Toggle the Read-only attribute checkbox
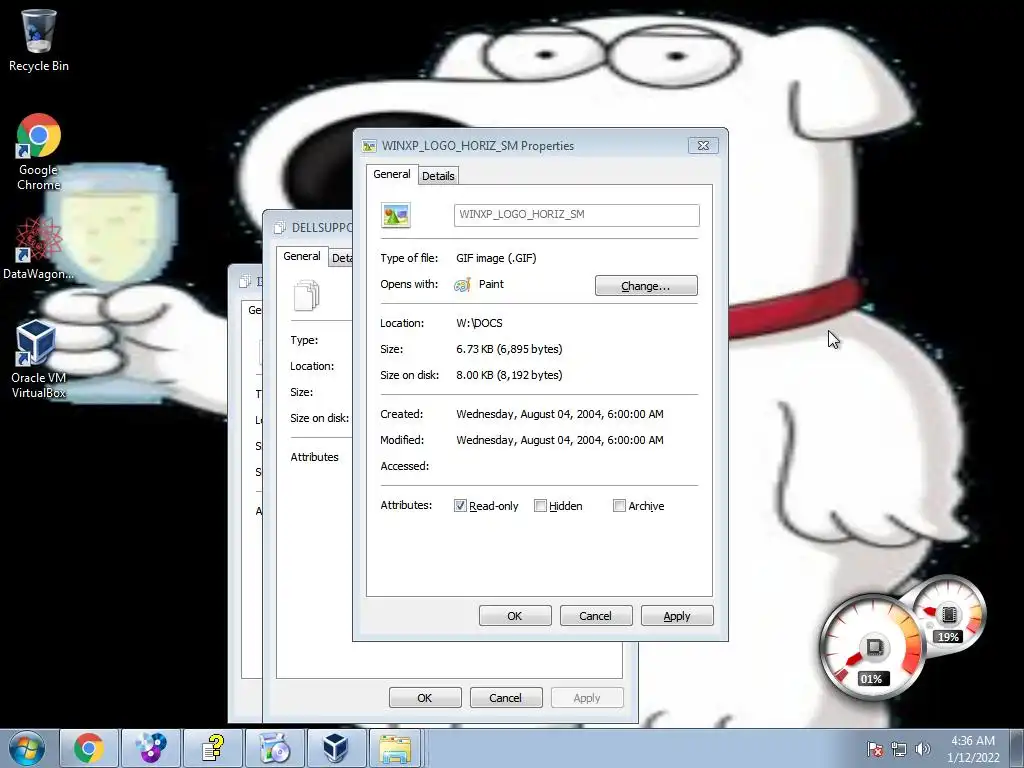Viewport: 1024px width, 768px height. click(x=460, y=506)
